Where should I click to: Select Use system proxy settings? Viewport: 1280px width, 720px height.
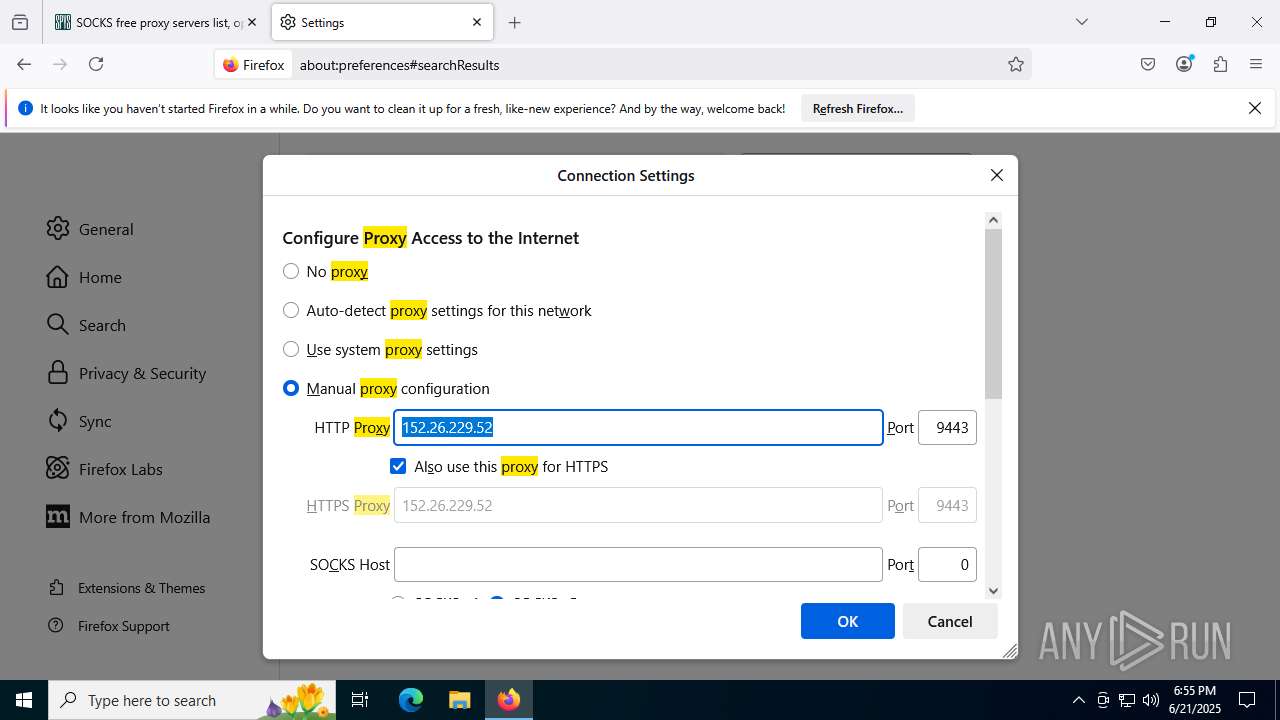291,349
